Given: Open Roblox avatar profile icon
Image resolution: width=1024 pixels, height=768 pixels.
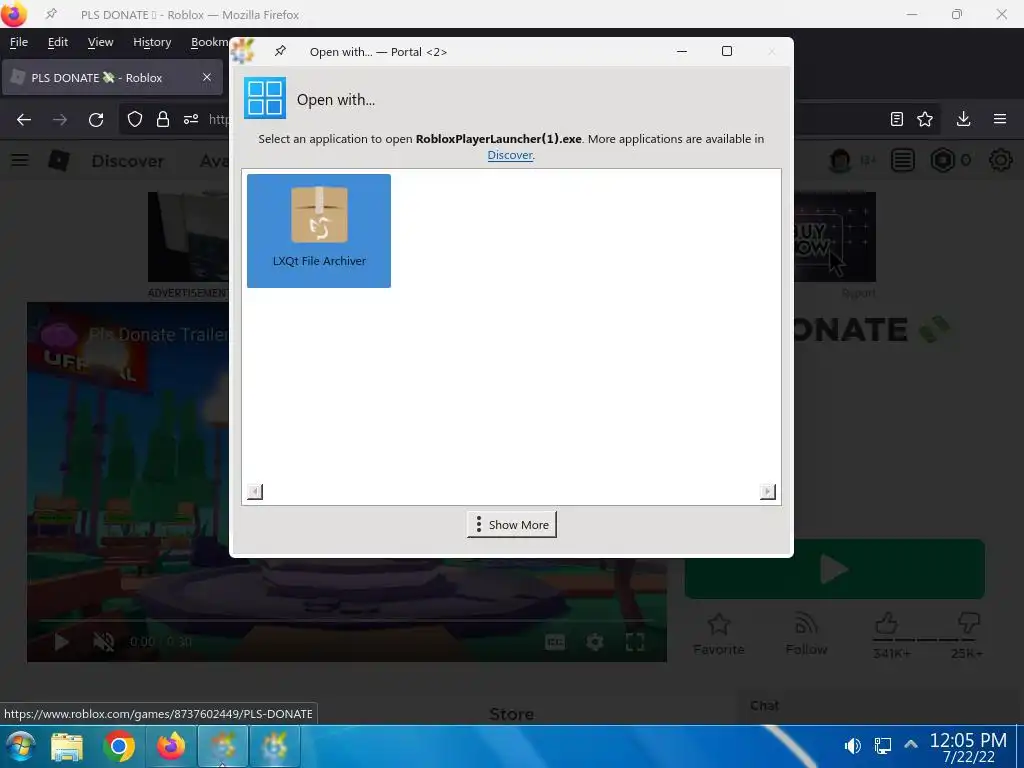Looking at the screenshot, I should click(x=840, y=160).
